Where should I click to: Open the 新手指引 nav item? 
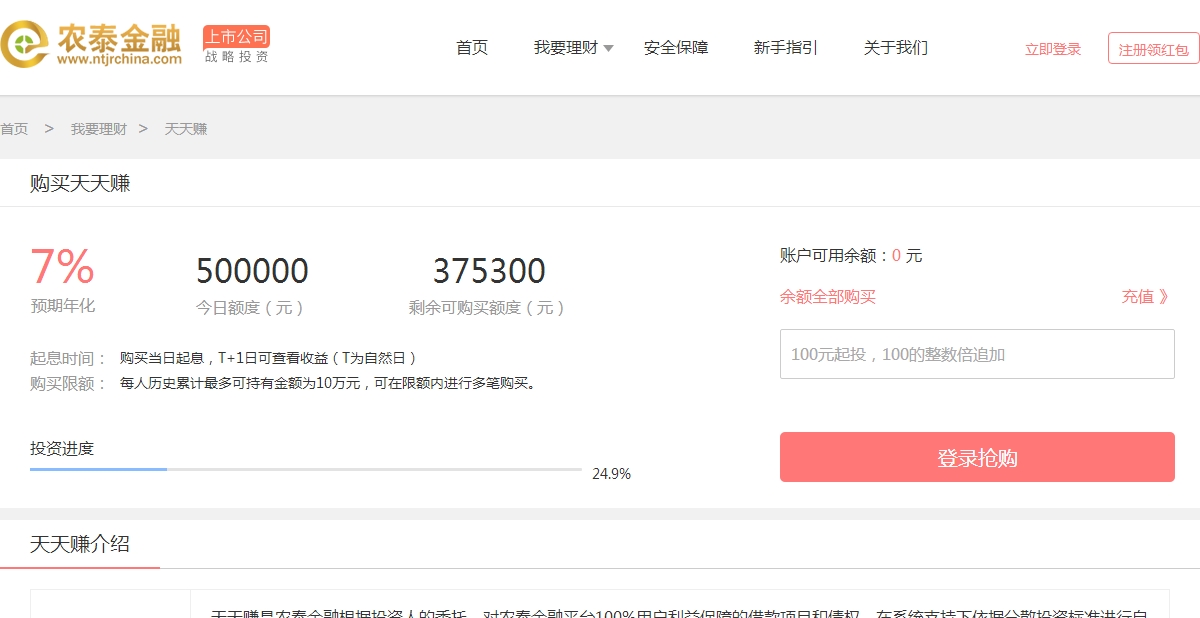786,47
